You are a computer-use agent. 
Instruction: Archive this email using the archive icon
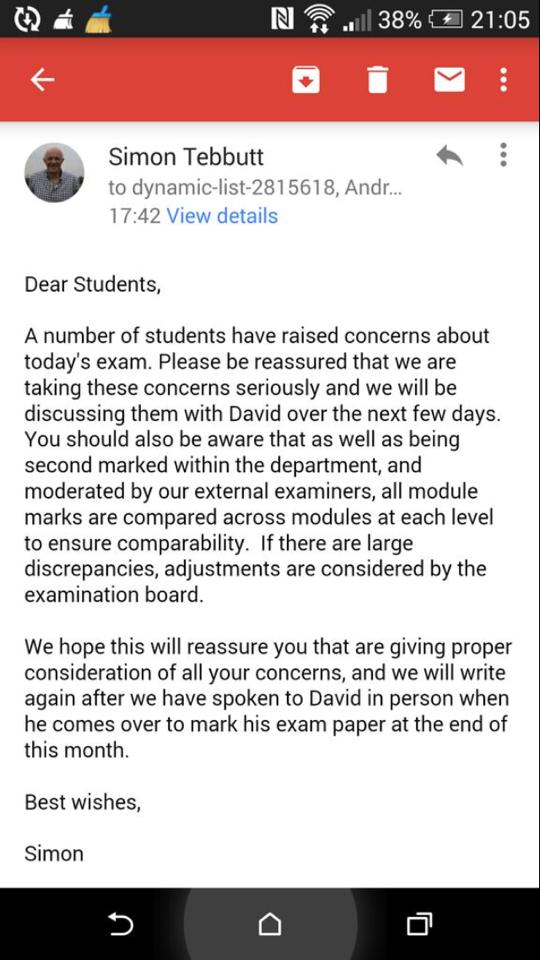click(306, 80)
